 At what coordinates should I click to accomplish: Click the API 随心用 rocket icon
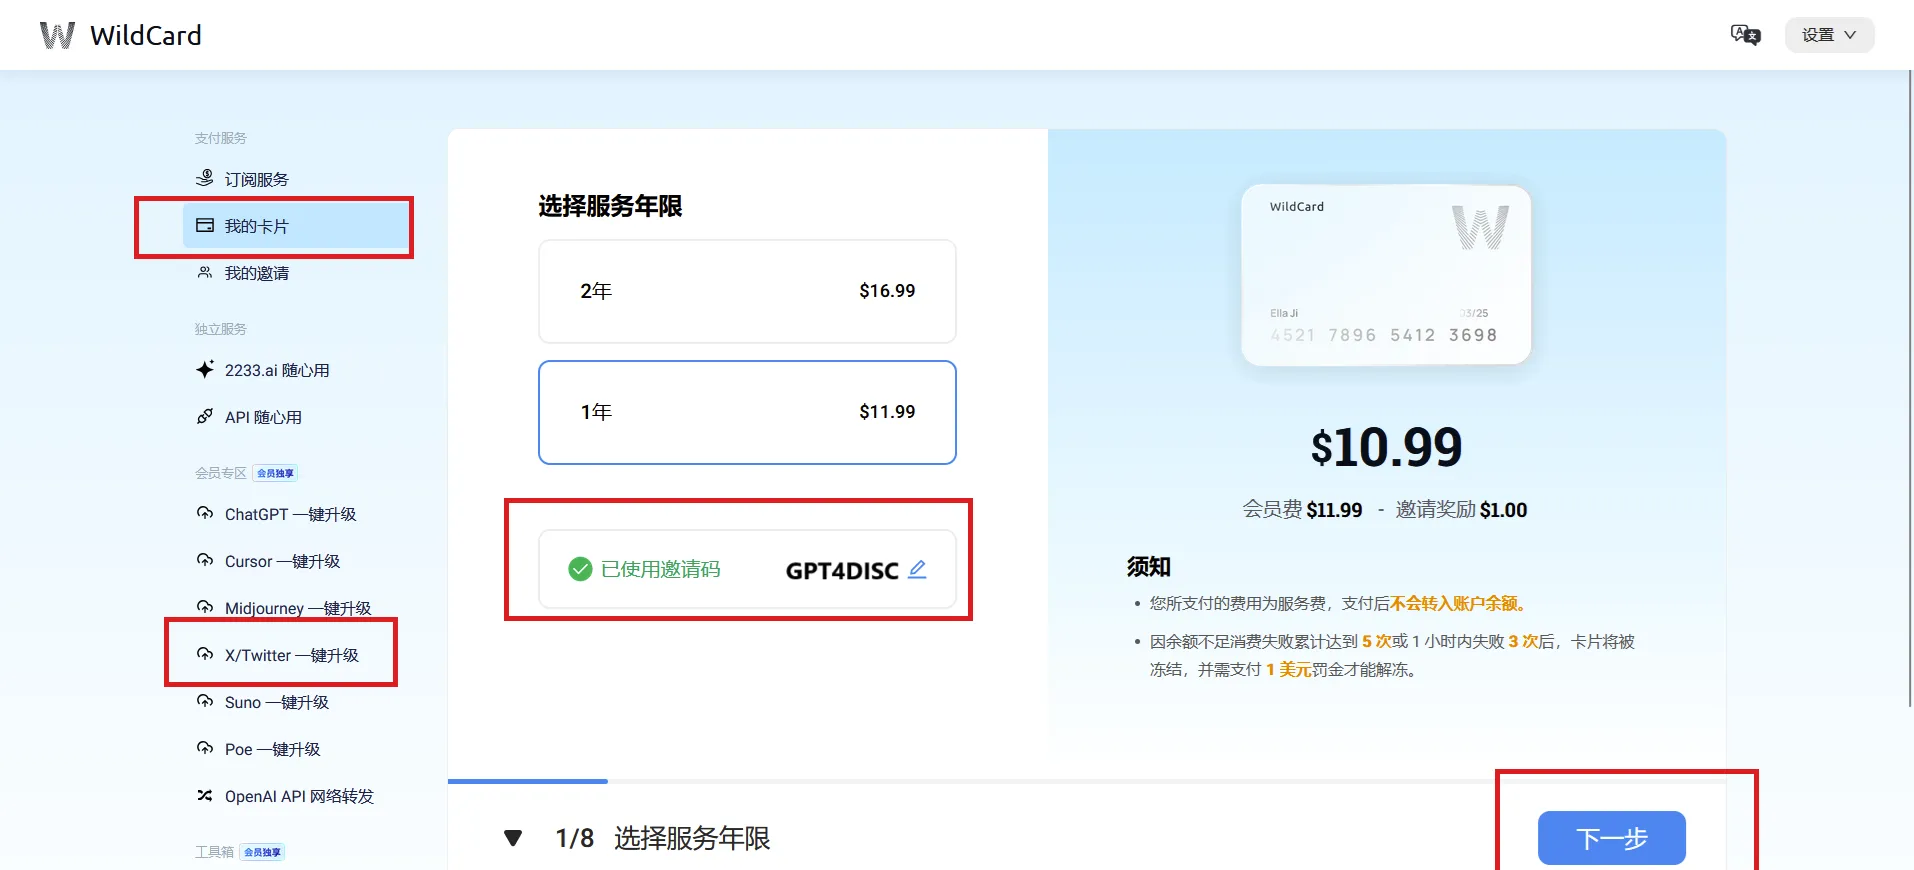click(x=205, y=417)
